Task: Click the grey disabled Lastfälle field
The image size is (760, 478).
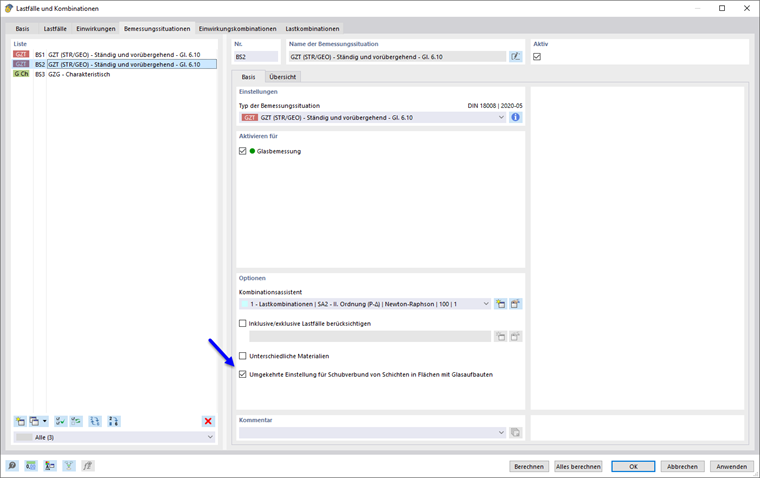Action: (x=370, y=336)
